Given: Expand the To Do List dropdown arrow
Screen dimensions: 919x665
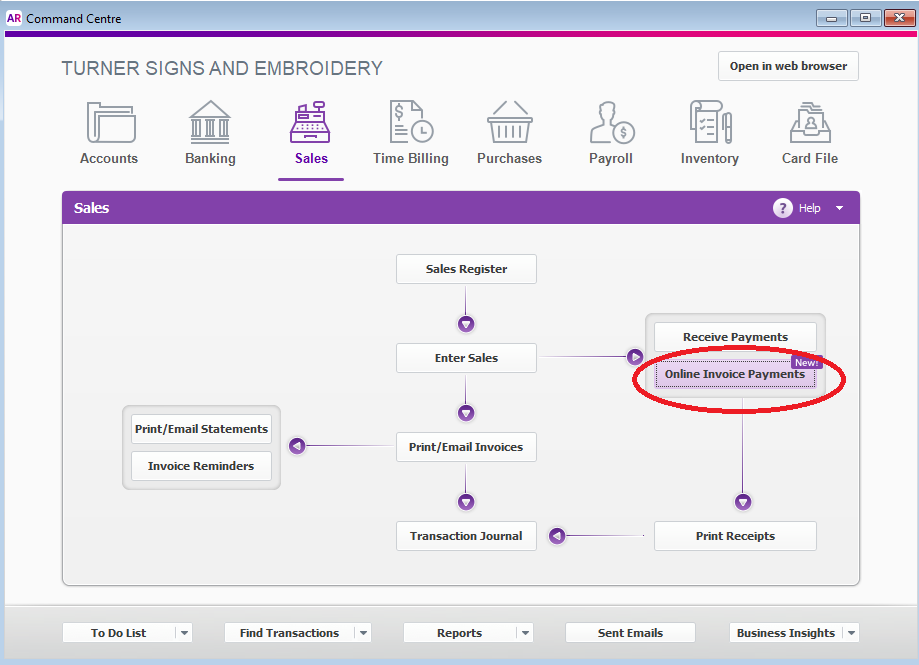Looking at the screenshot, I should [x=183, y=633].
